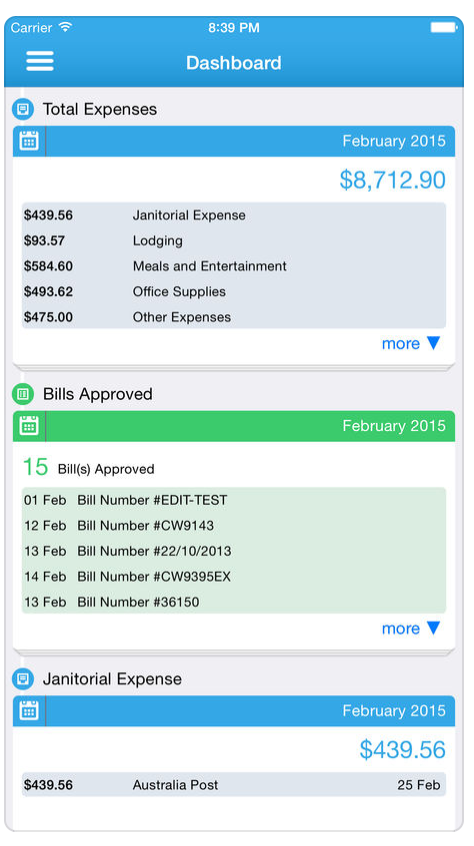Open the hamburger menu in the header
The width and height of the screenshot is (474, 846).
[40, 61]
